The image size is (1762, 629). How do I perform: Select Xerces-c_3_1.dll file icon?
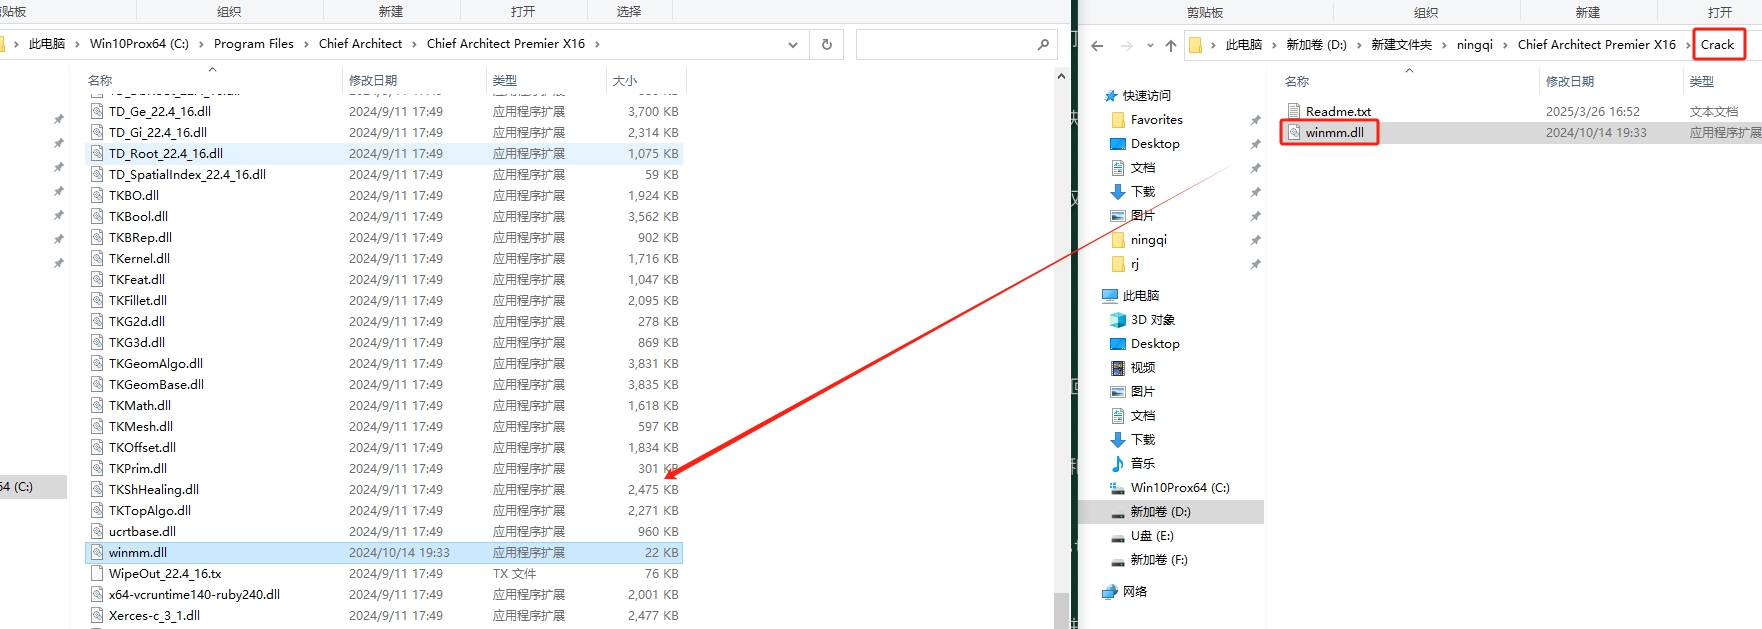point(97,615)
